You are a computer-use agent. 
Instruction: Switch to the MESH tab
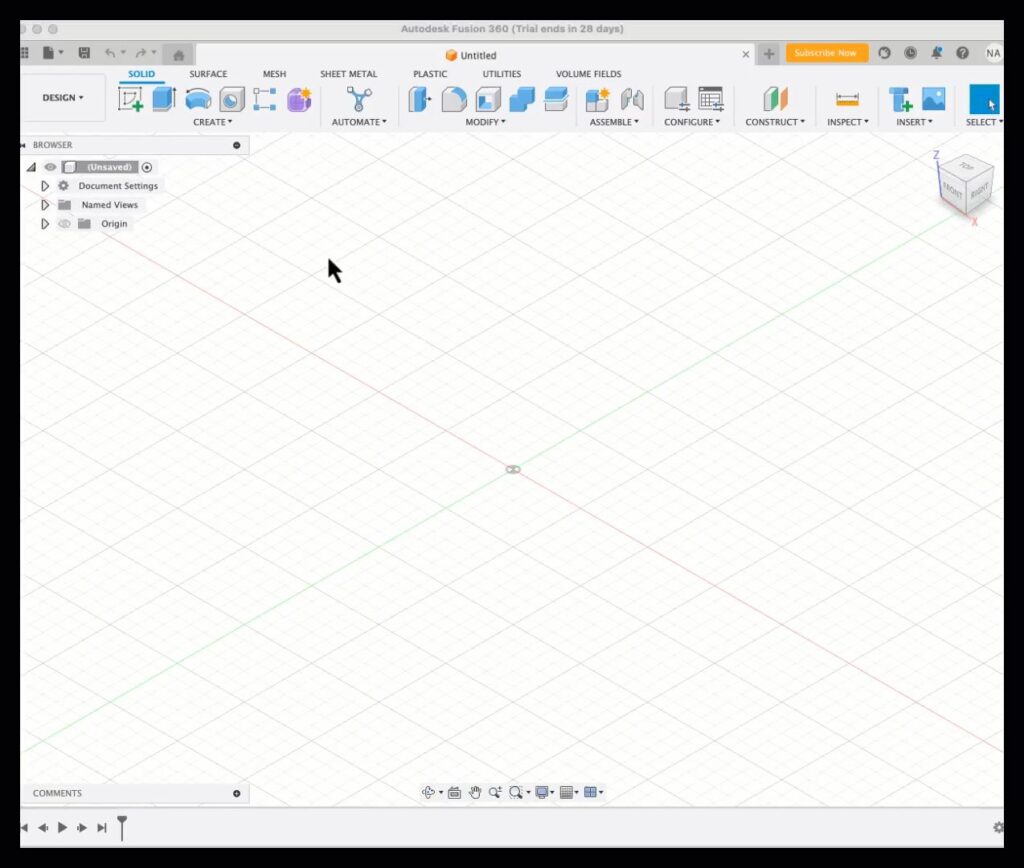pyautogui.click(x=274, y=74)
